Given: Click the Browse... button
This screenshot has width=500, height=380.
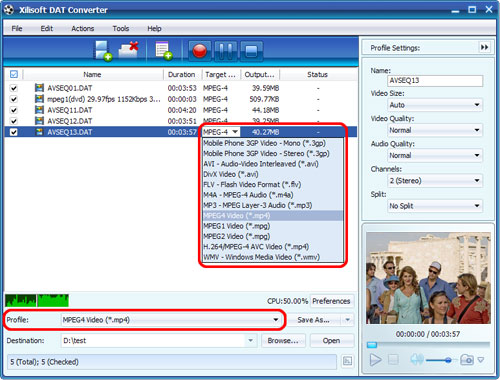Looking at the screenshot, I should (283, 340).
